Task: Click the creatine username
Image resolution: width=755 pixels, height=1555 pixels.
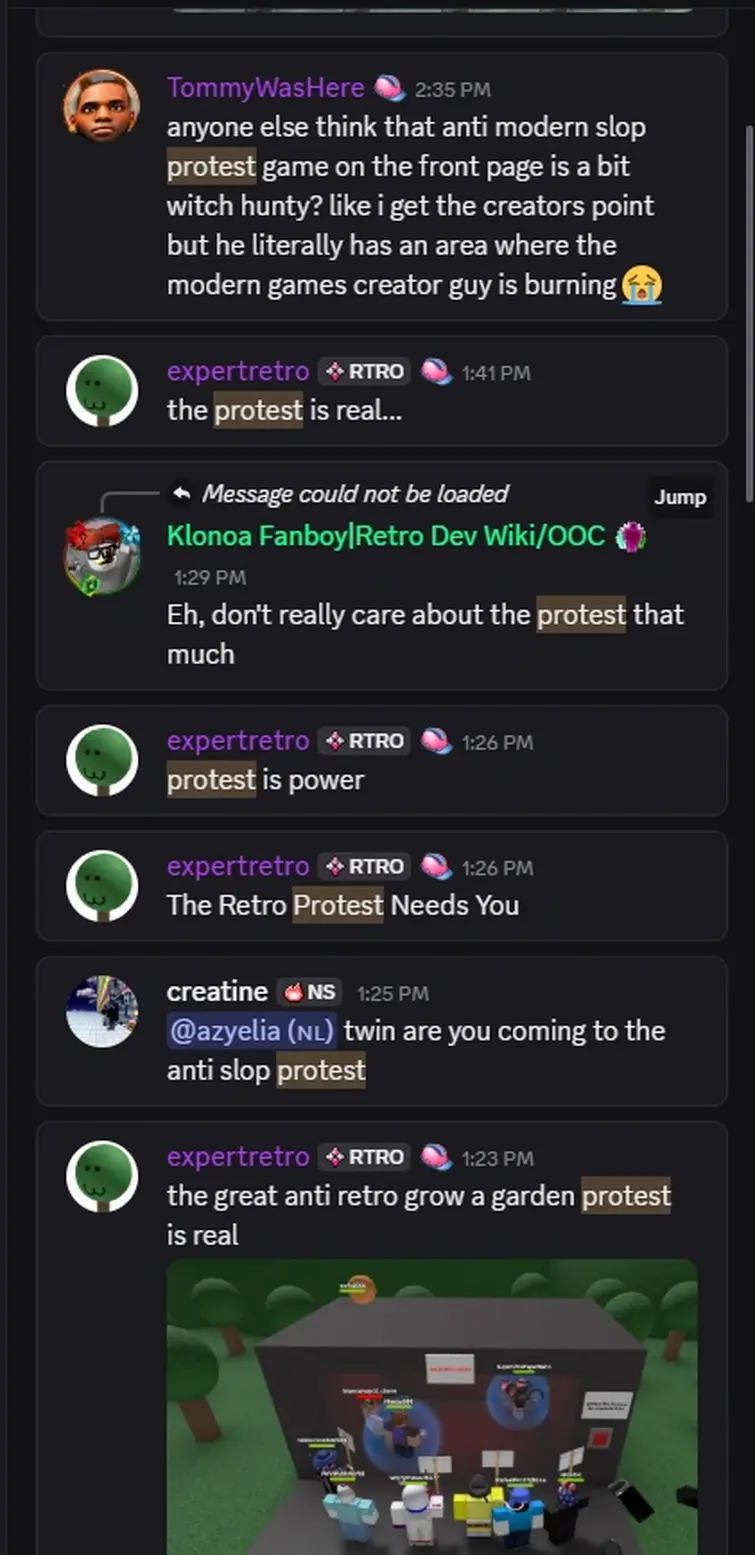Action: click(217, 992)
